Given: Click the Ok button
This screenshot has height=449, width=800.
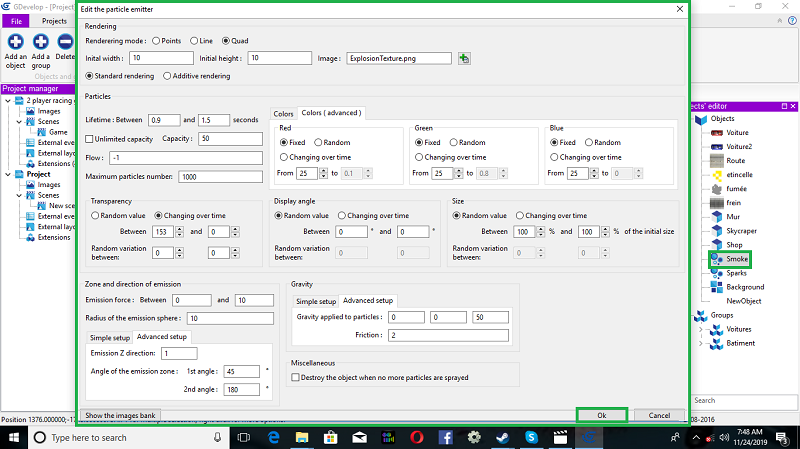Looking at the screenshot, I should coord(602,415).
